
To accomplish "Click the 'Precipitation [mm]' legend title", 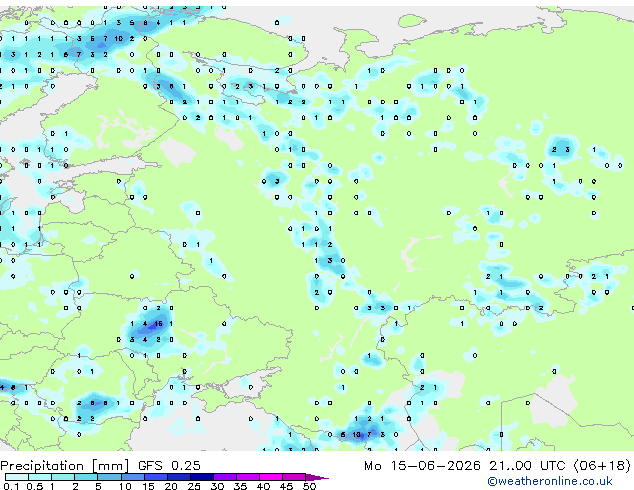I will click(x=65, y=466).
